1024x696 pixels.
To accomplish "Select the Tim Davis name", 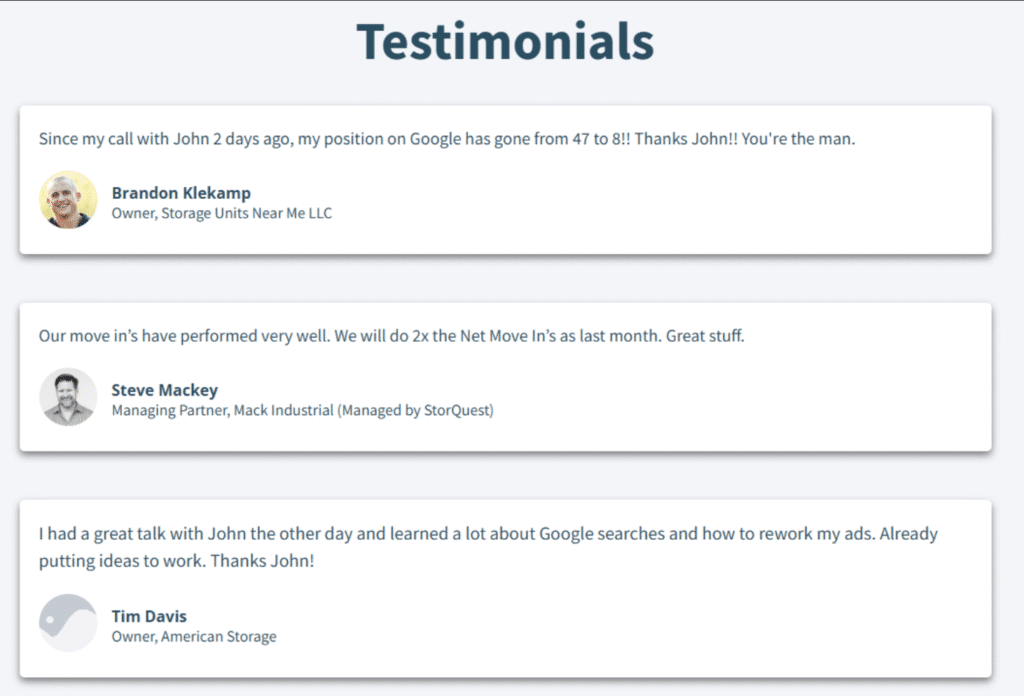I will pyautogui.click(x=149, y=616).
